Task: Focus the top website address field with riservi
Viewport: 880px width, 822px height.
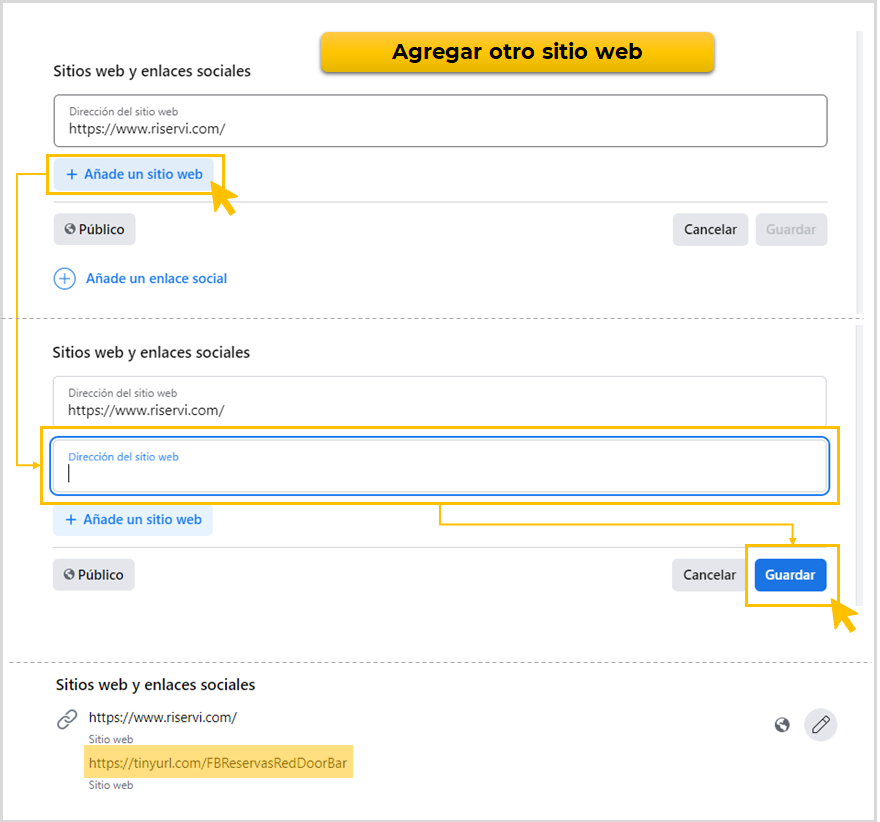Action: click(440, 121)
